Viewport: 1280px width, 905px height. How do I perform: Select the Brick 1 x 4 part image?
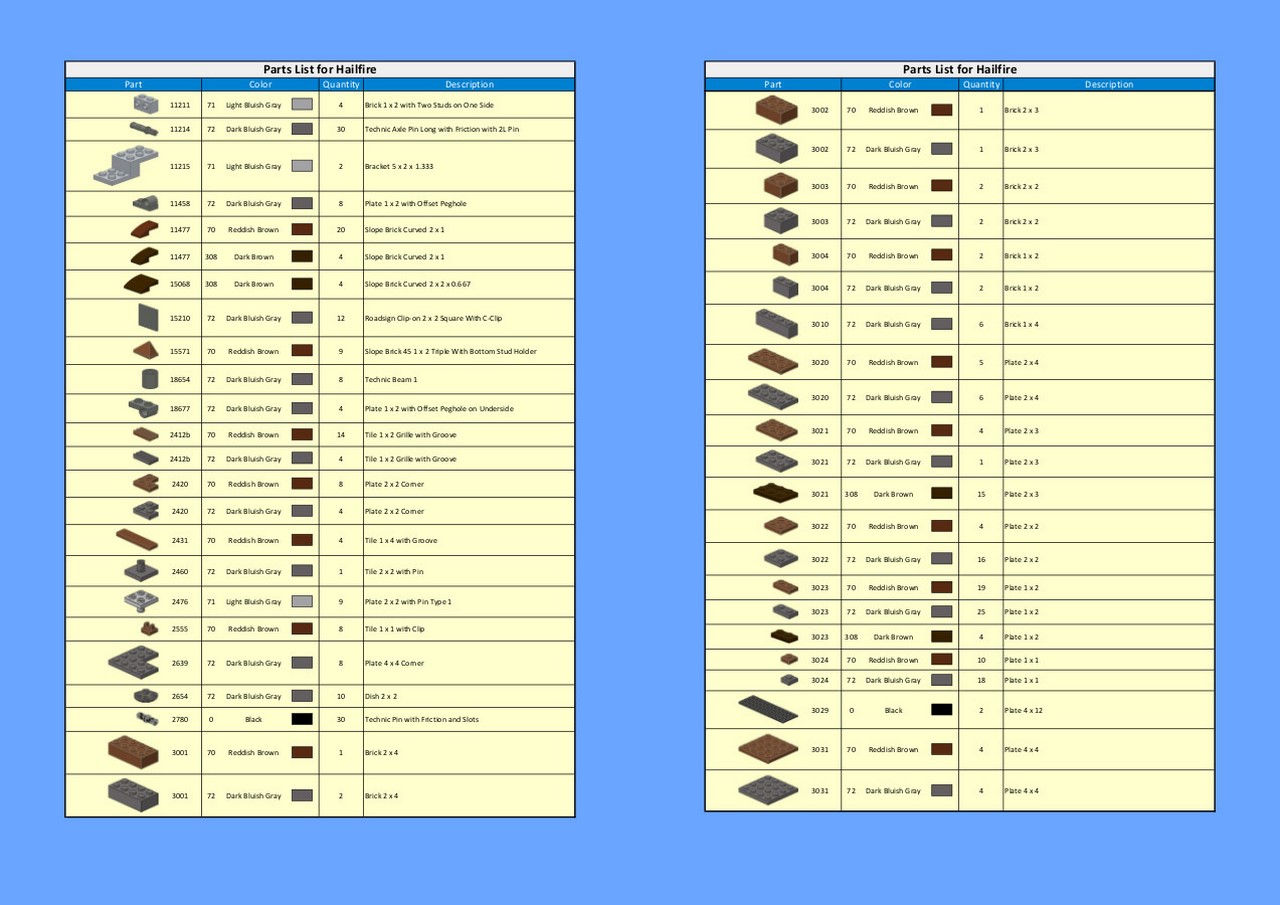(777, 324)
